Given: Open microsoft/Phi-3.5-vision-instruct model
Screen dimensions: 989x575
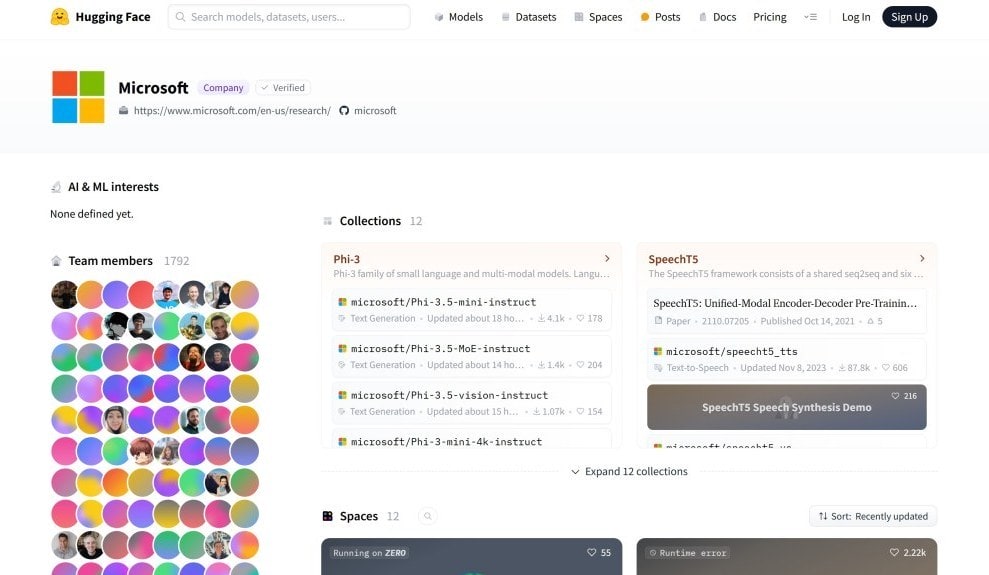Looking at the screenshot, I should click(471, 403).
